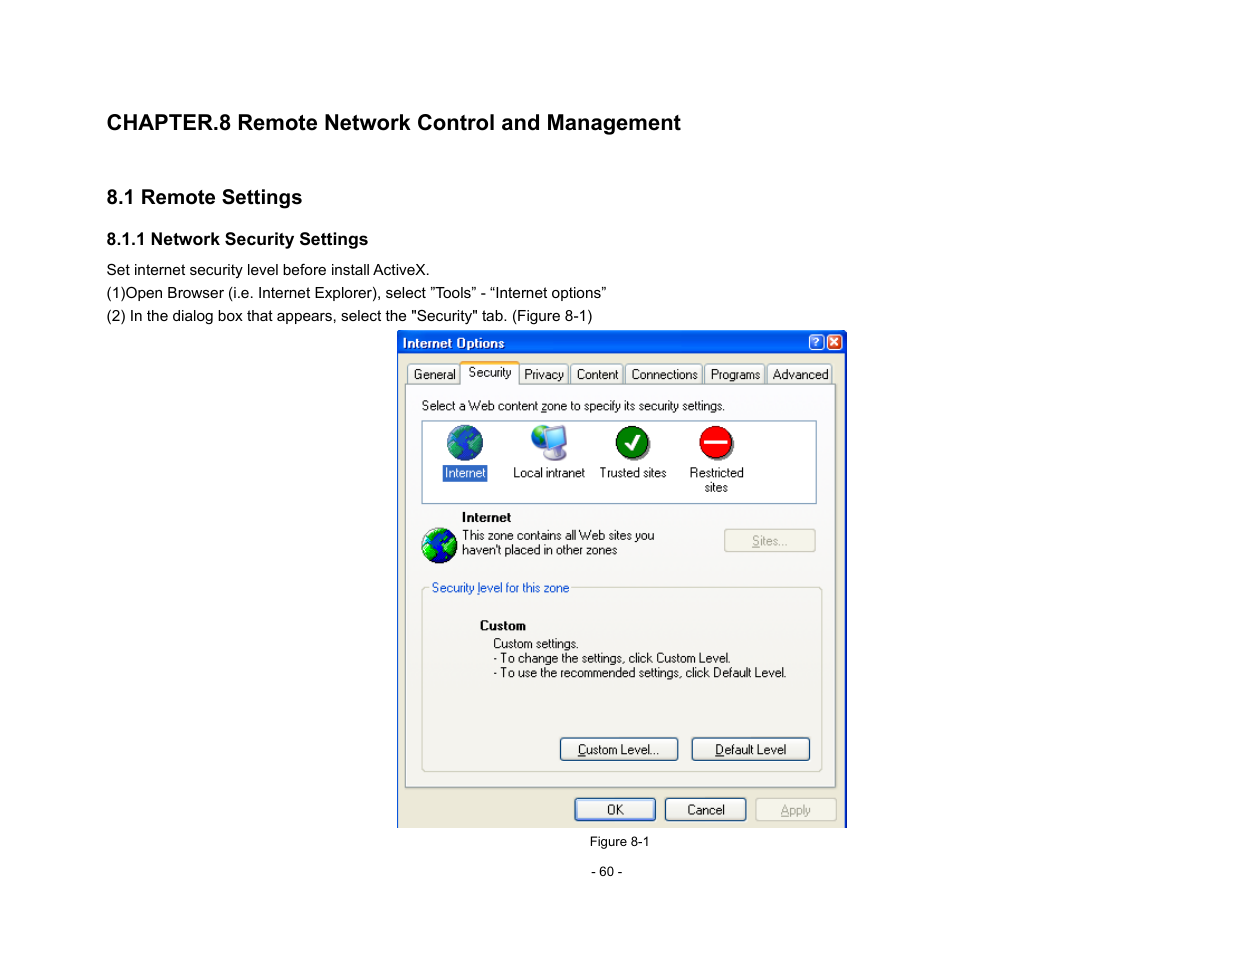
Task: Click 'To change the settings, click Custom Level' line
Action: click(612, 659)
